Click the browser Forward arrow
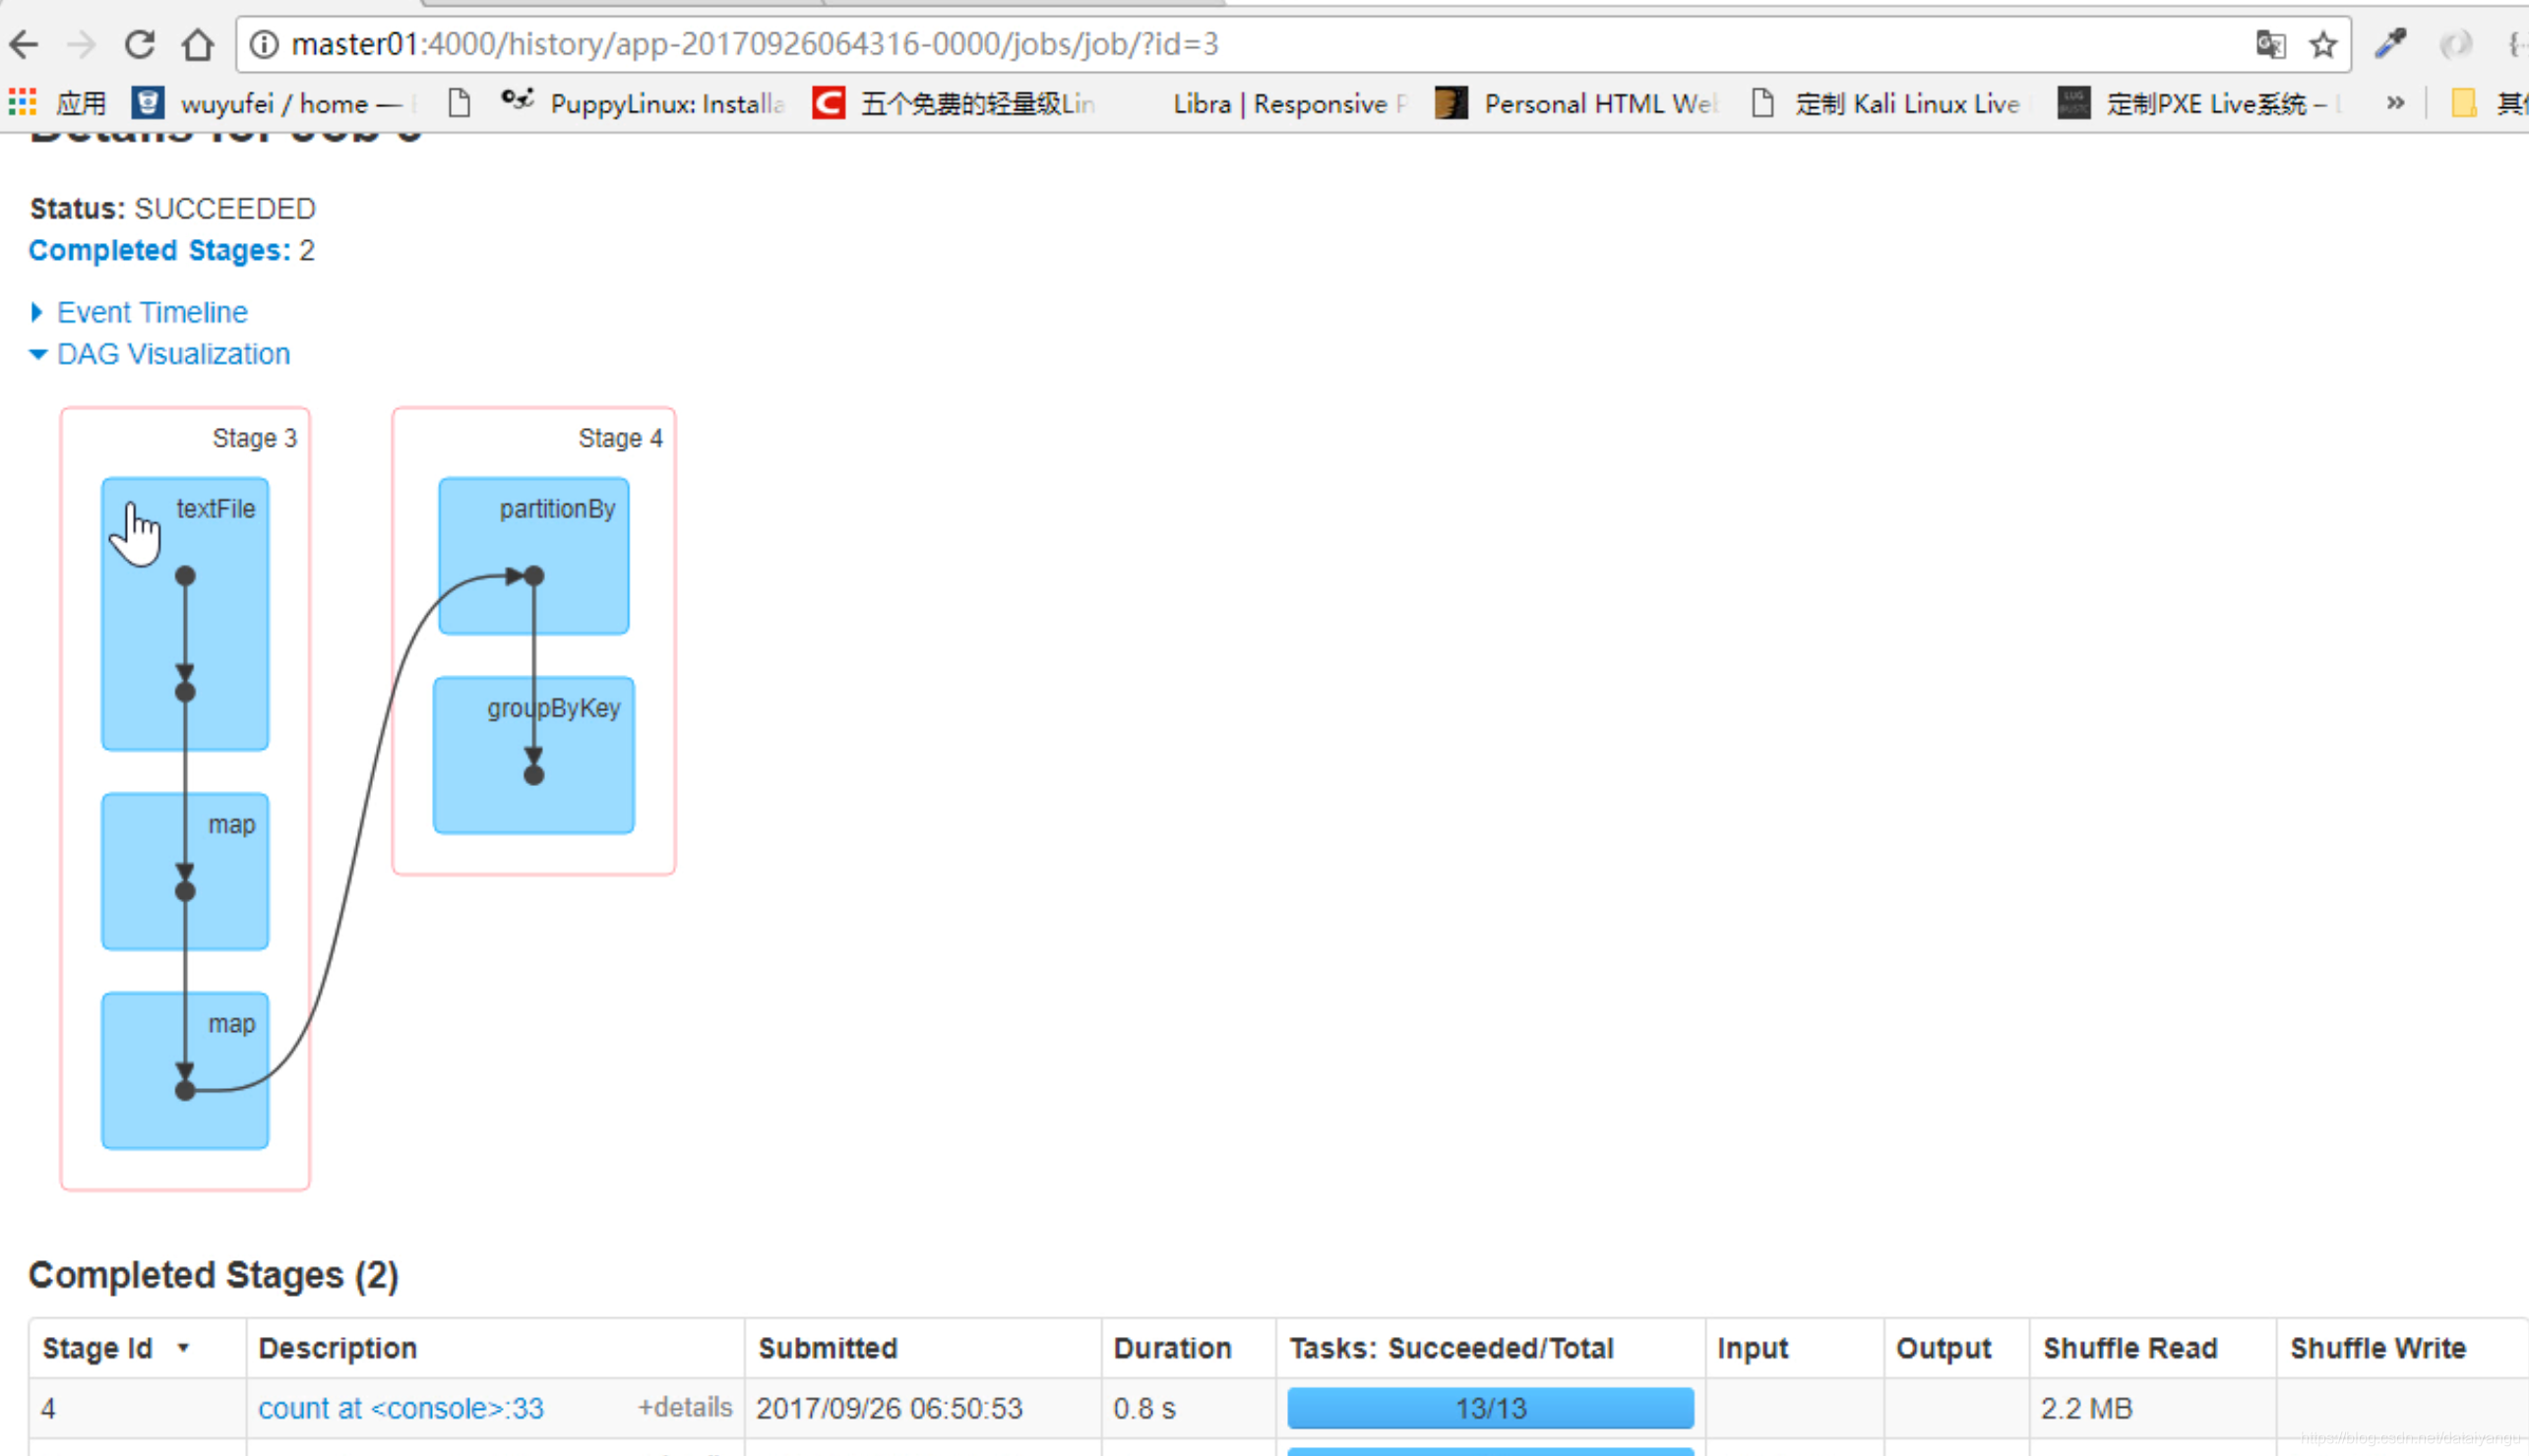The height and width of the screenshot is (1456, 2529). (81, 44)
